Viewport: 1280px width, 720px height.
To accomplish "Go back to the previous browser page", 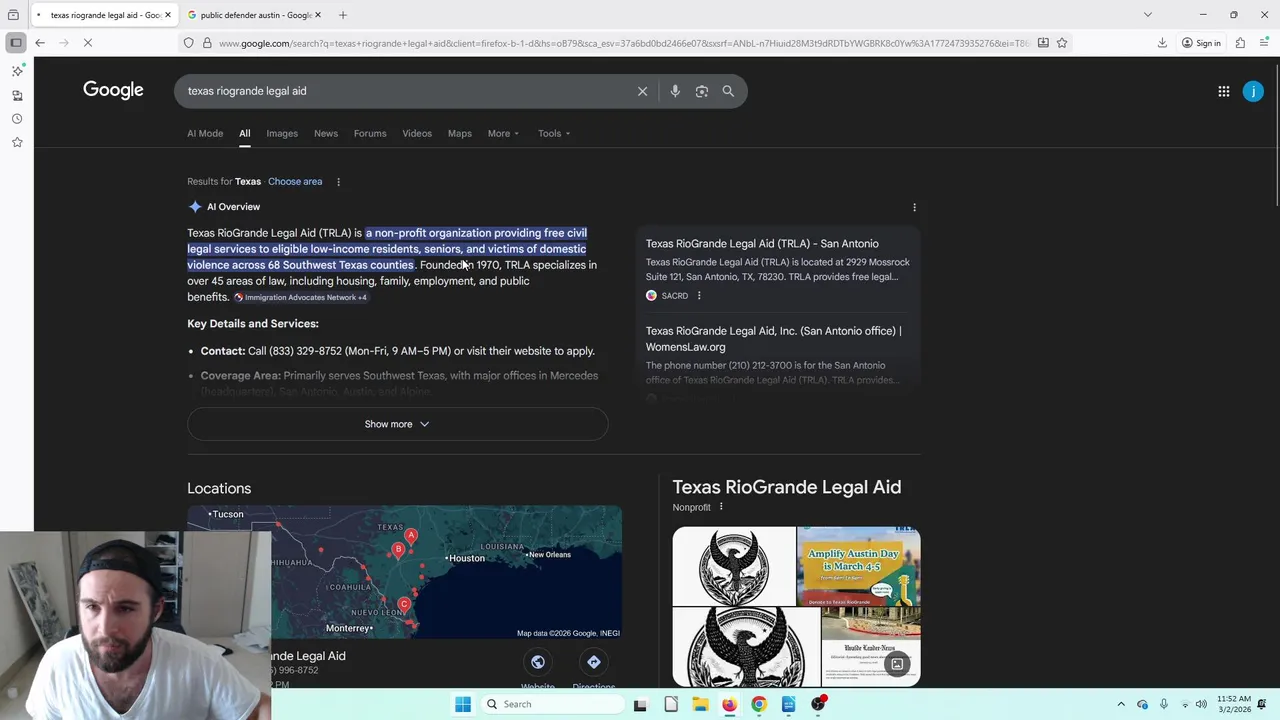I will coord(40,43).
